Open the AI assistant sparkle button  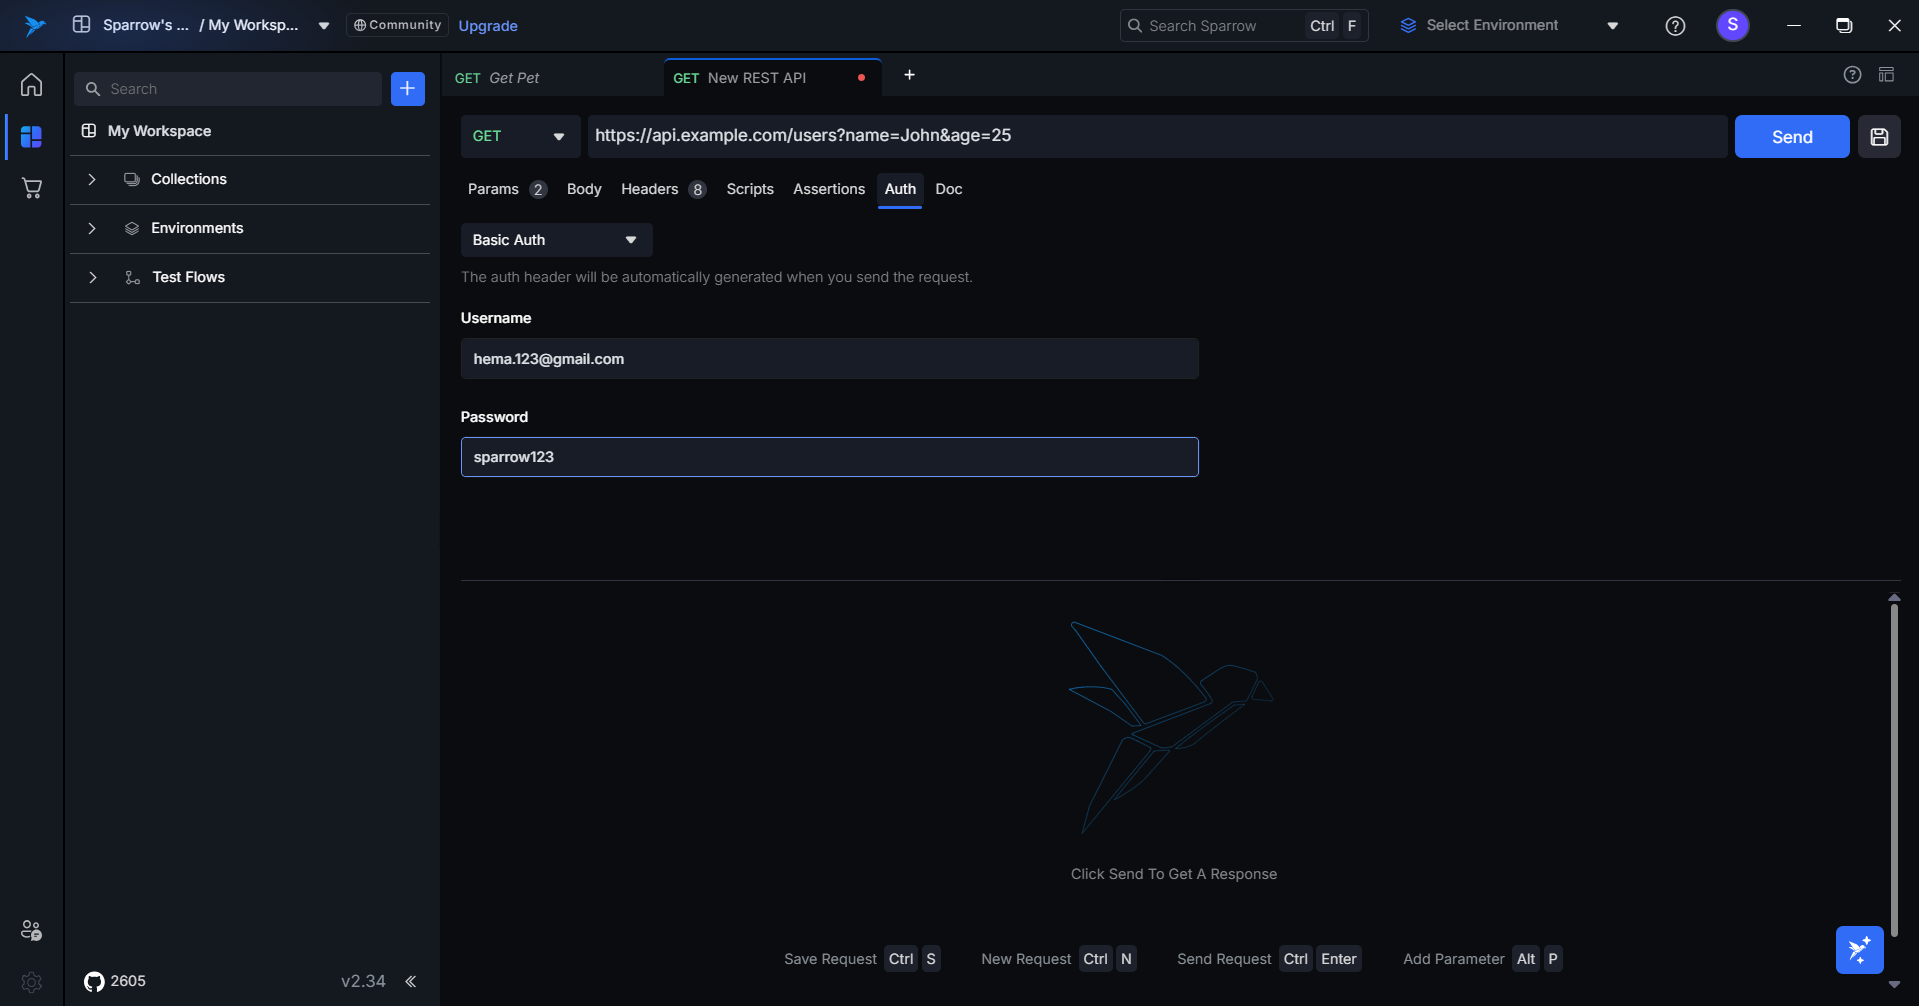(1859, 949)
